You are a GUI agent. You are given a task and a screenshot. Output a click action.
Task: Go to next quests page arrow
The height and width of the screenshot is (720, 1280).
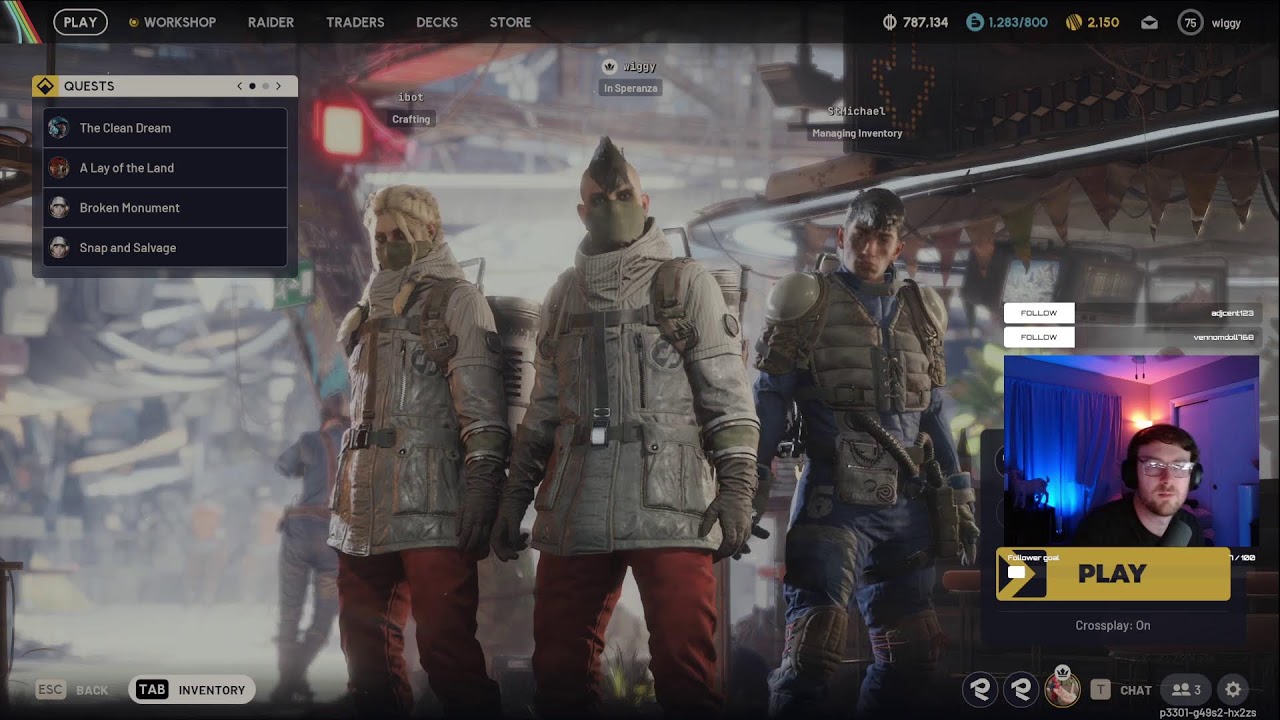coord(278,86)
